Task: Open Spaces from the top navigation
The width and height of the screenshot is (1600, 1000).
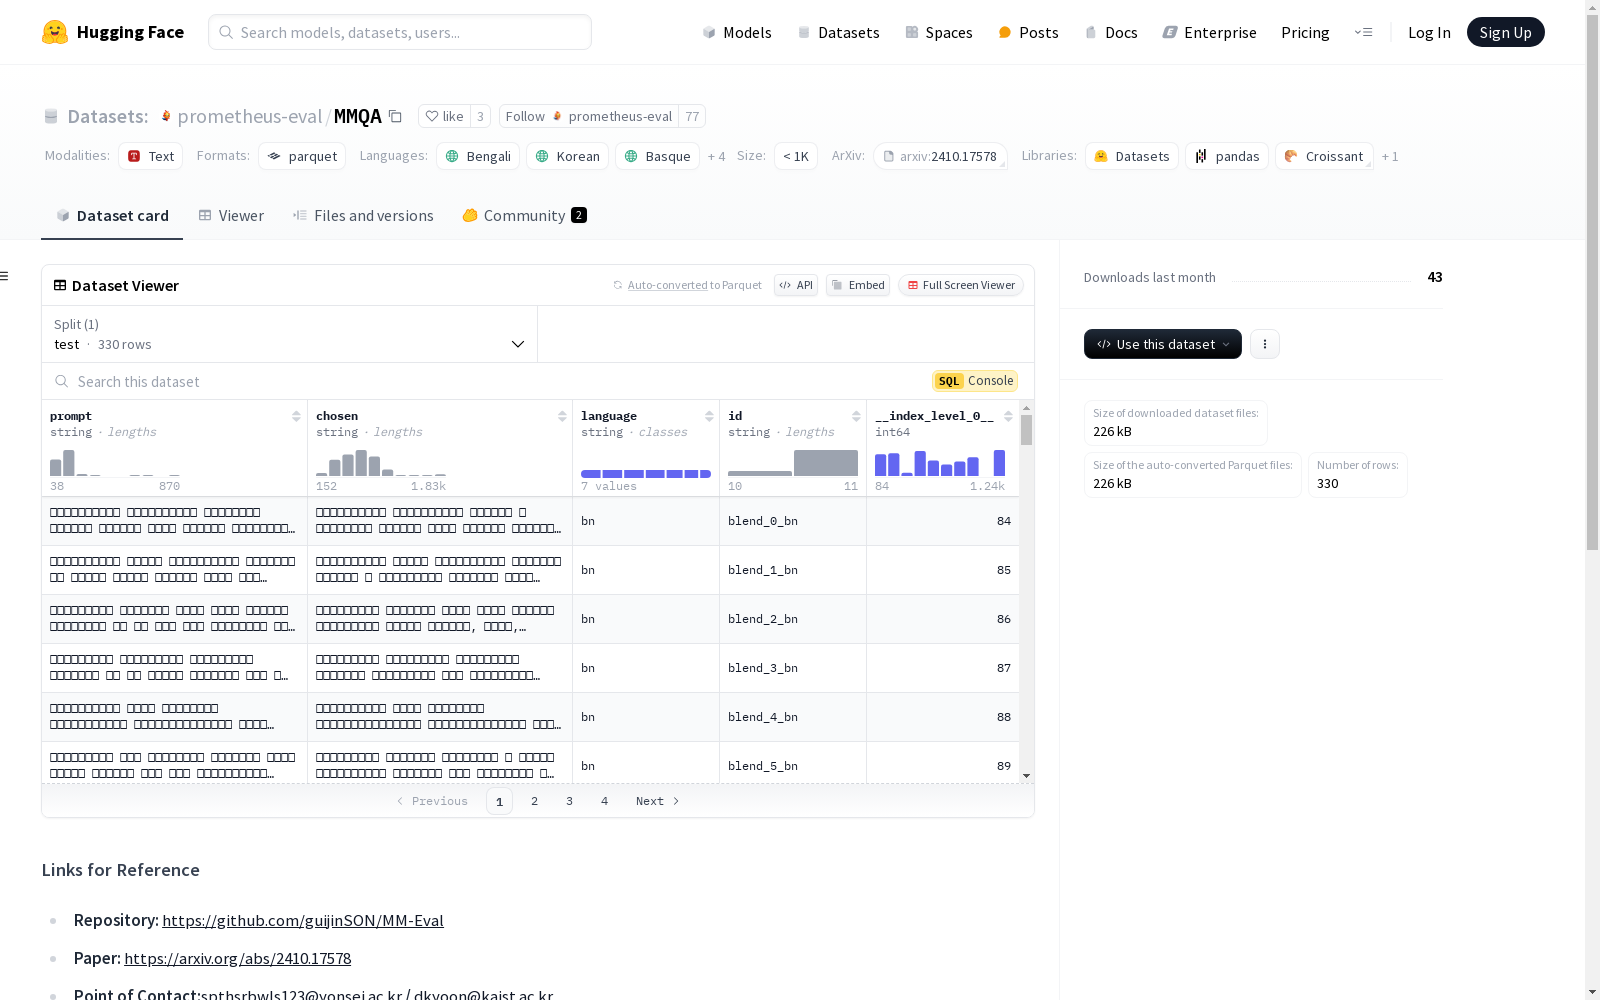Action: 939,32
